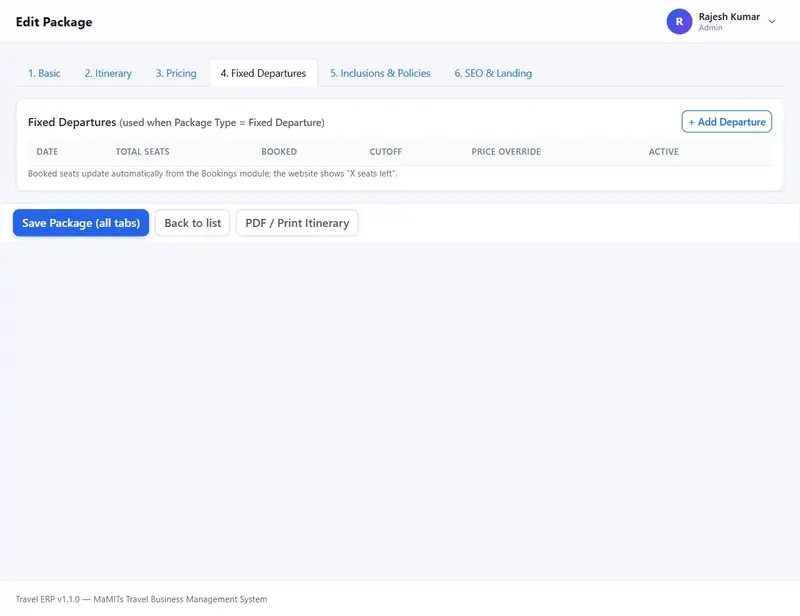800x616 pixels.
Task: Click the BOOKED column header
Action: (x=279, y=152)
